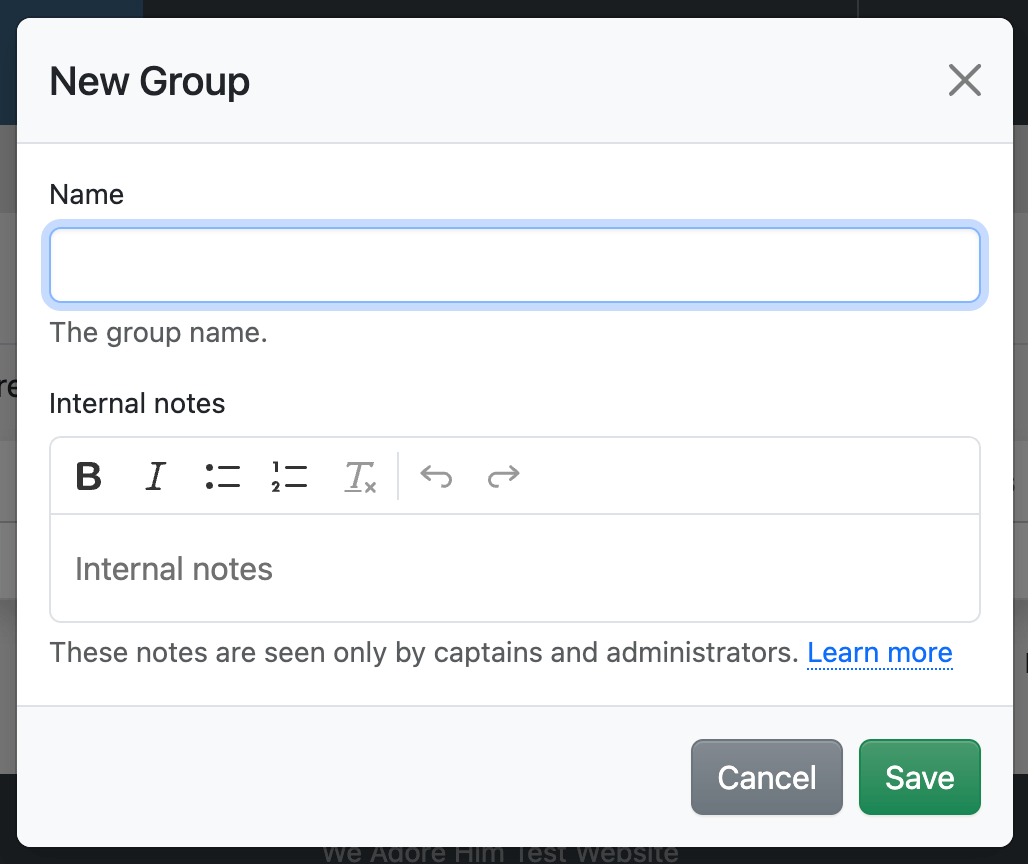Click inside the Internal notes text area
The height and width of the screenshot is (864, 1028).
514,569
